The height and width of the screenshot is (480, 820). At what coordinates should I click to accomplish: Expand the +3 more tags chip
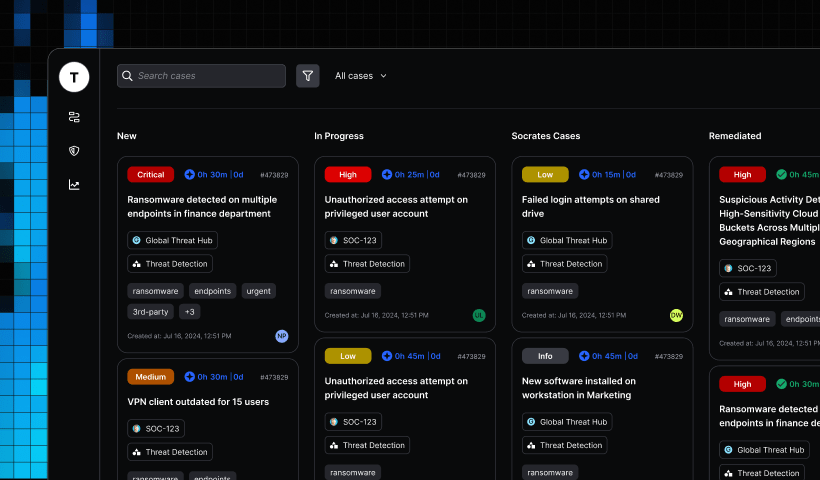(x=190, y=312)
